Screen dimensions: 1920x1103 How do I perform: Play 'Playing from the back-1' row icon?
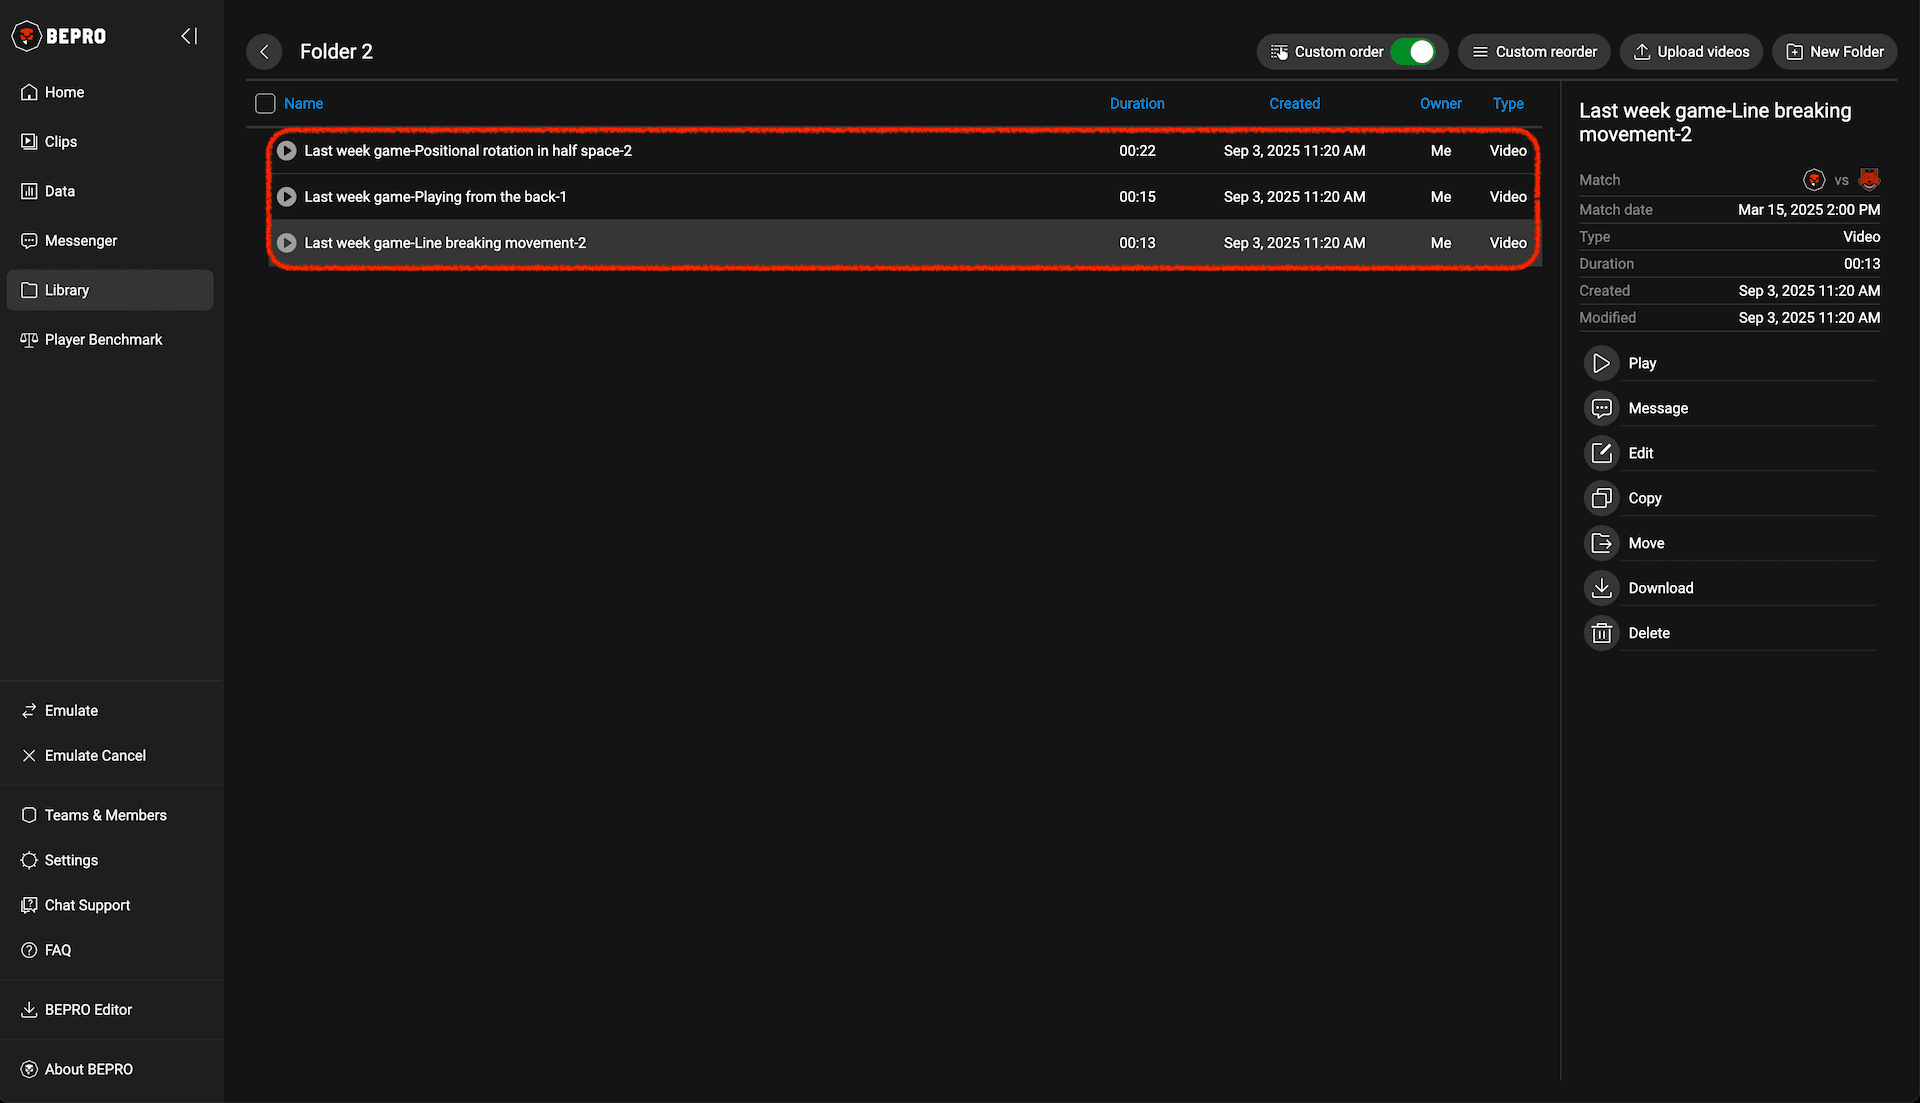287,197
